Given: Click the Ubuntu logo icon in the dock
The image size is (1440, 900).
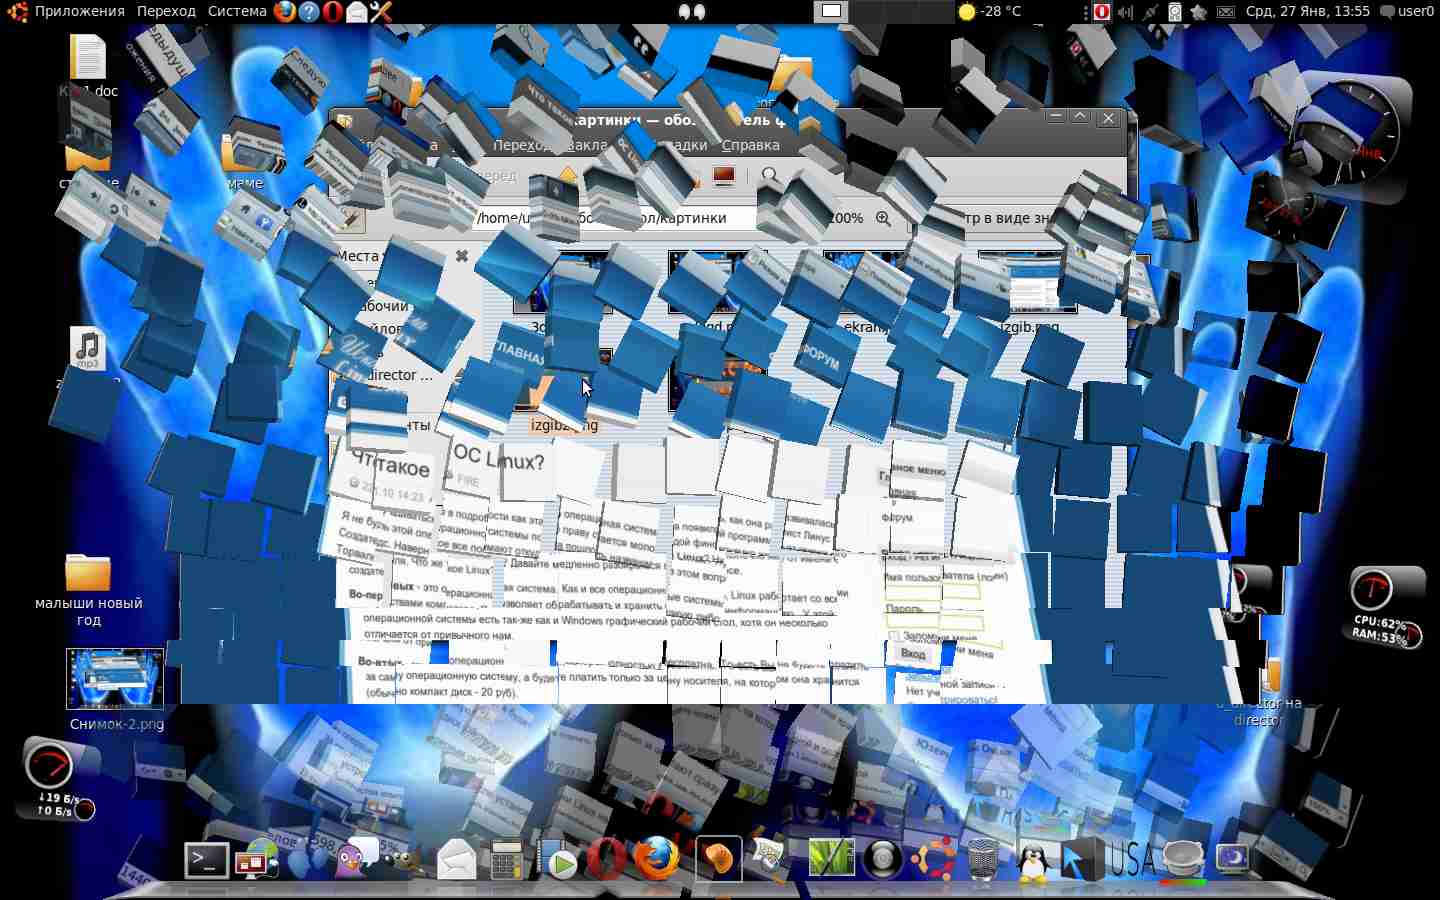Looking at the screenshot, I should pos(932,859).
